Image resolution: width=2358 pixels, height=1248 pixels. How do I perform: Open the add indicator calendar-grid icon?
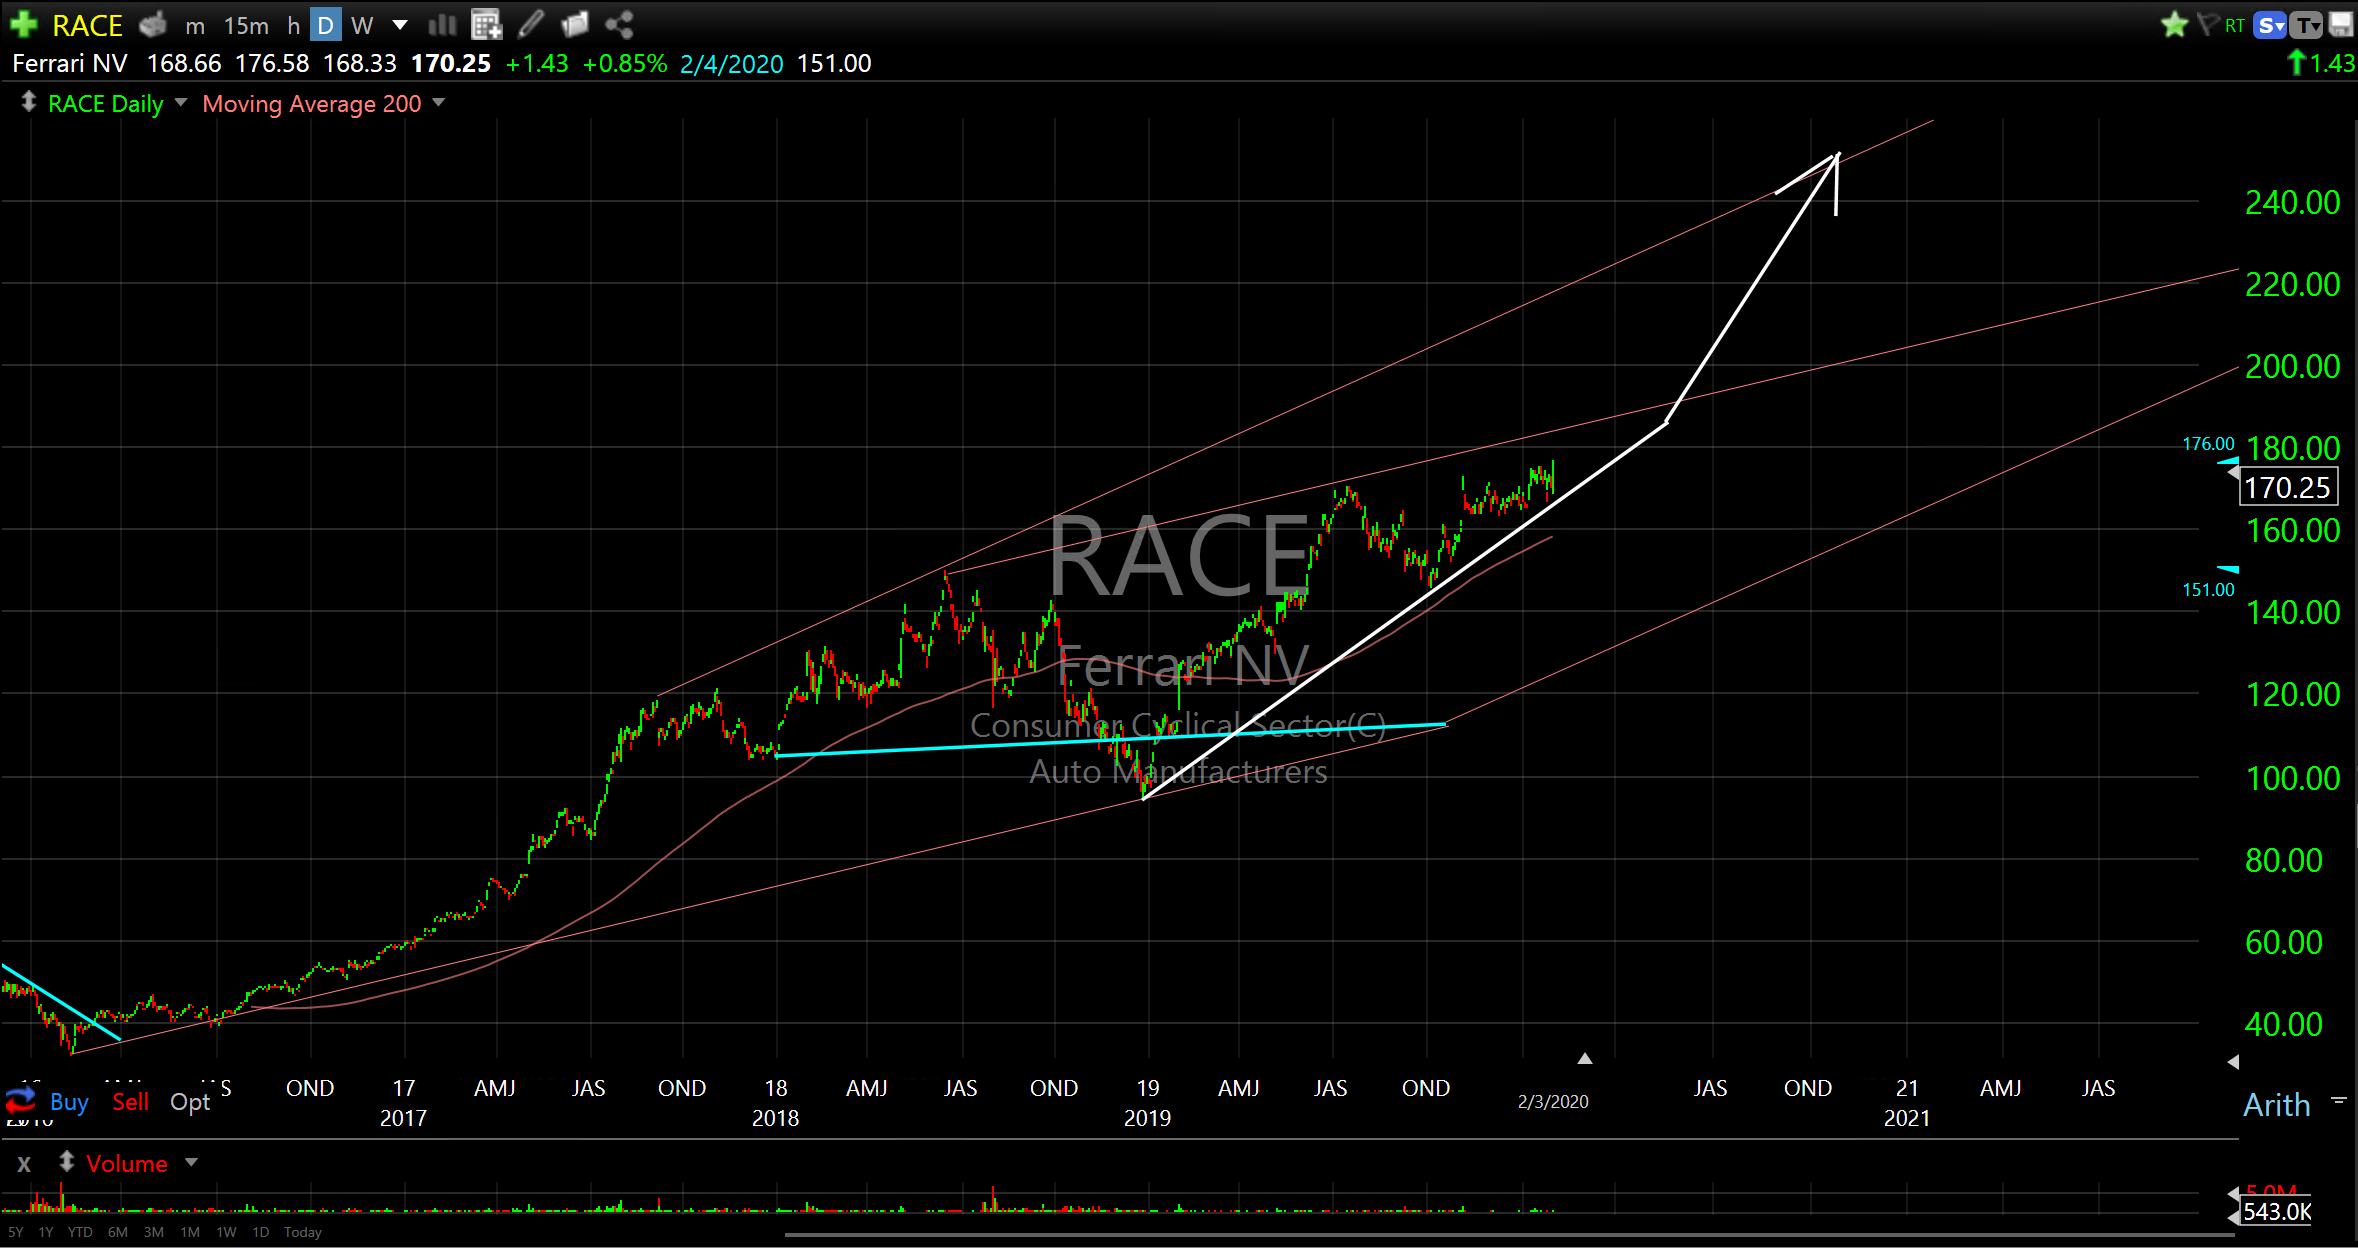point(486,24)
